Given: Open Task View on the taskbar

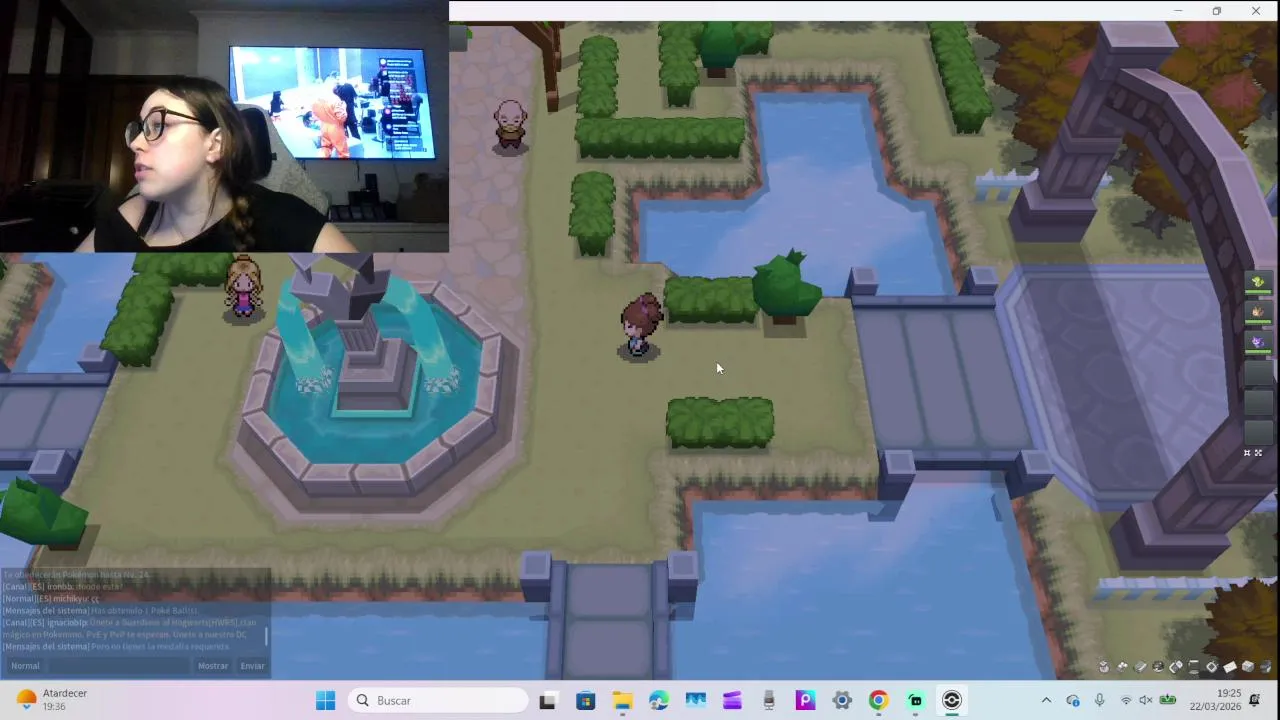Looking at the screenshot, I should click(x=547, y=700).
